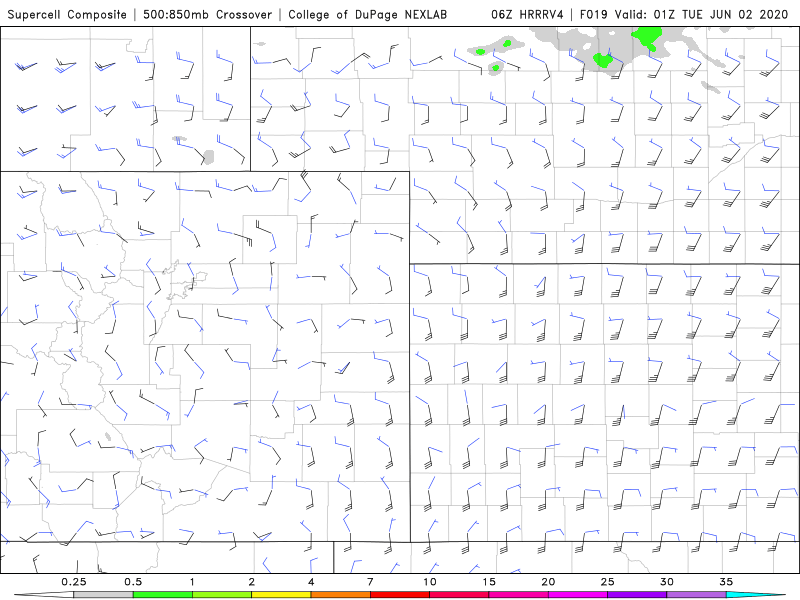800x600 pixels.
Task: Click the '25' color scale label
Action: coord(607,582)
